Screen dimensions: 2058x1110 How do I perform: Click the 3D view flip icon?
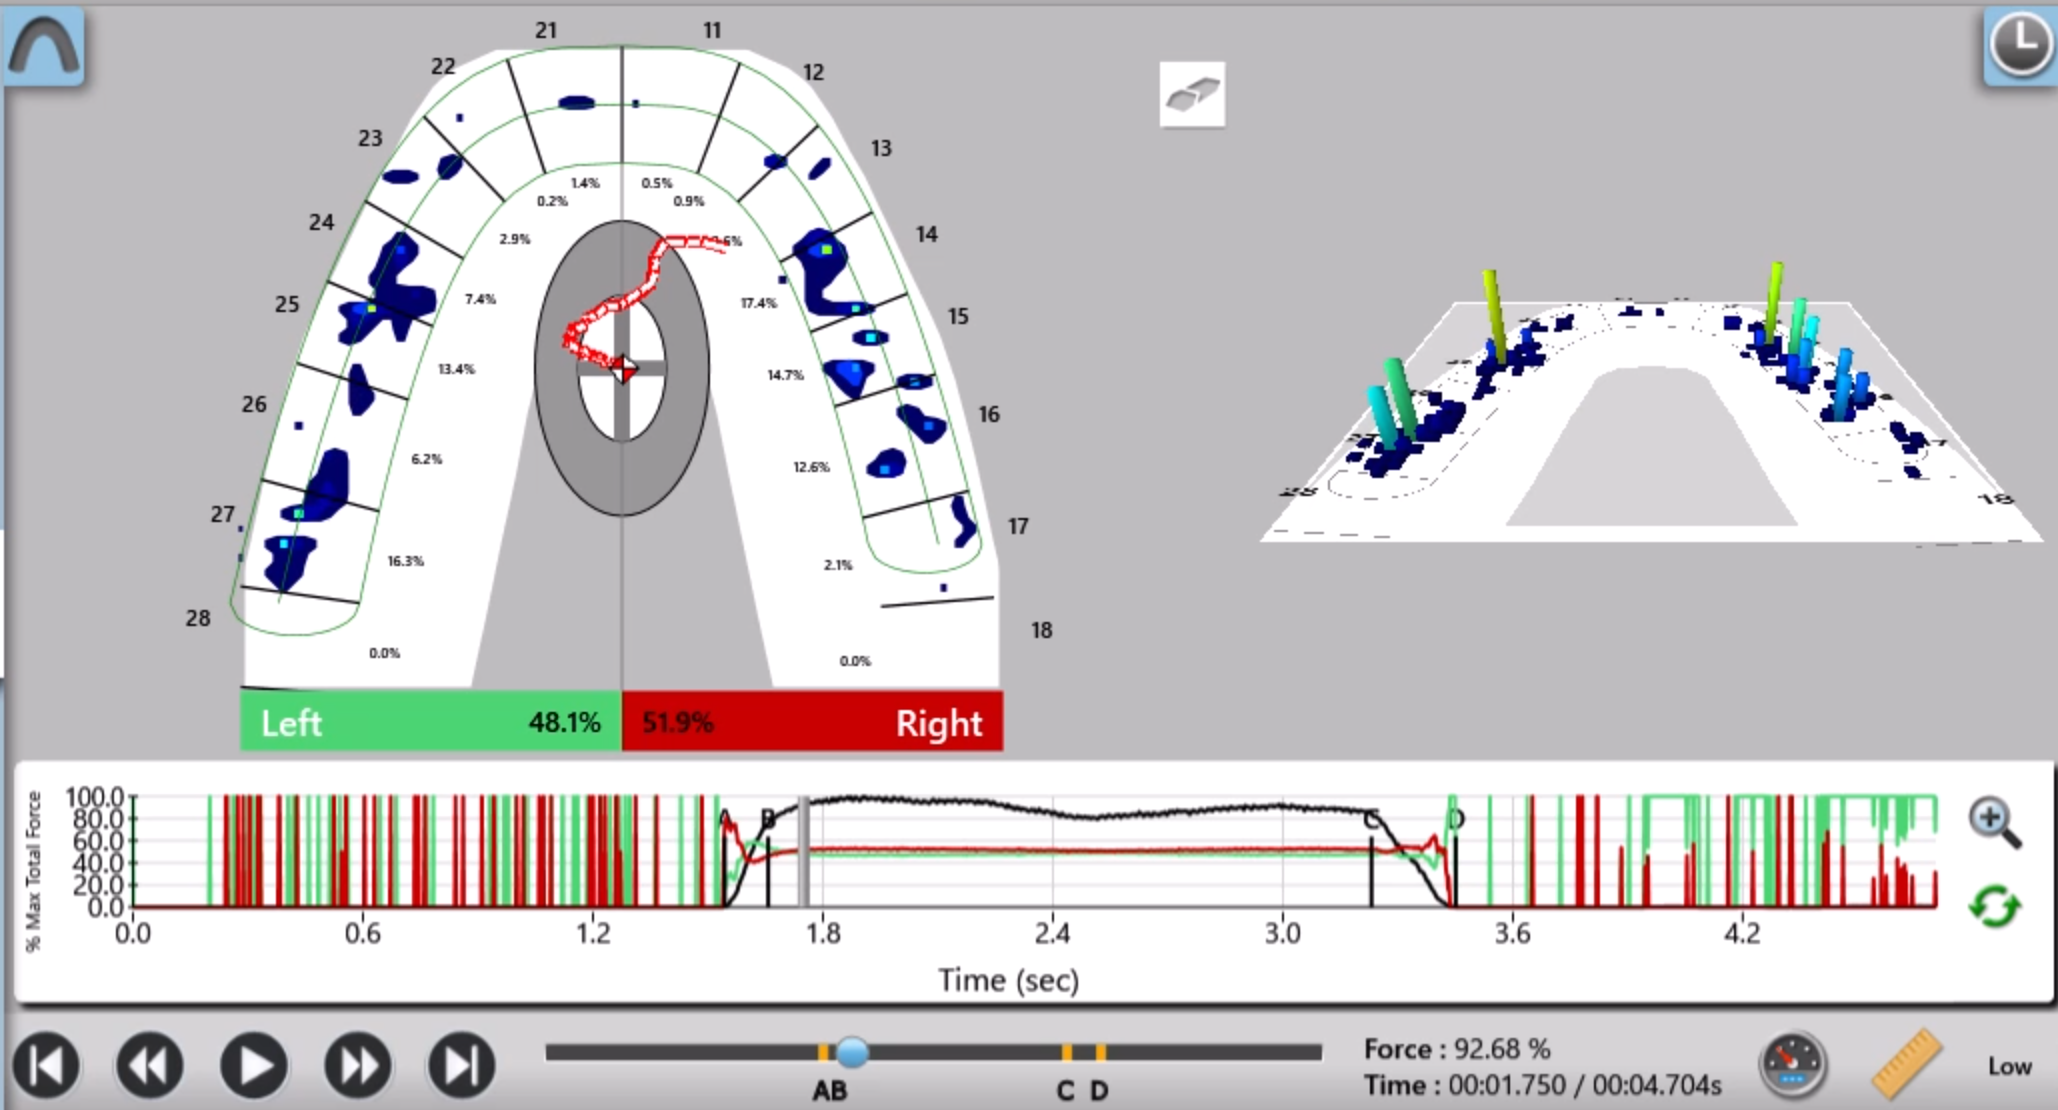pos(1192,95)
